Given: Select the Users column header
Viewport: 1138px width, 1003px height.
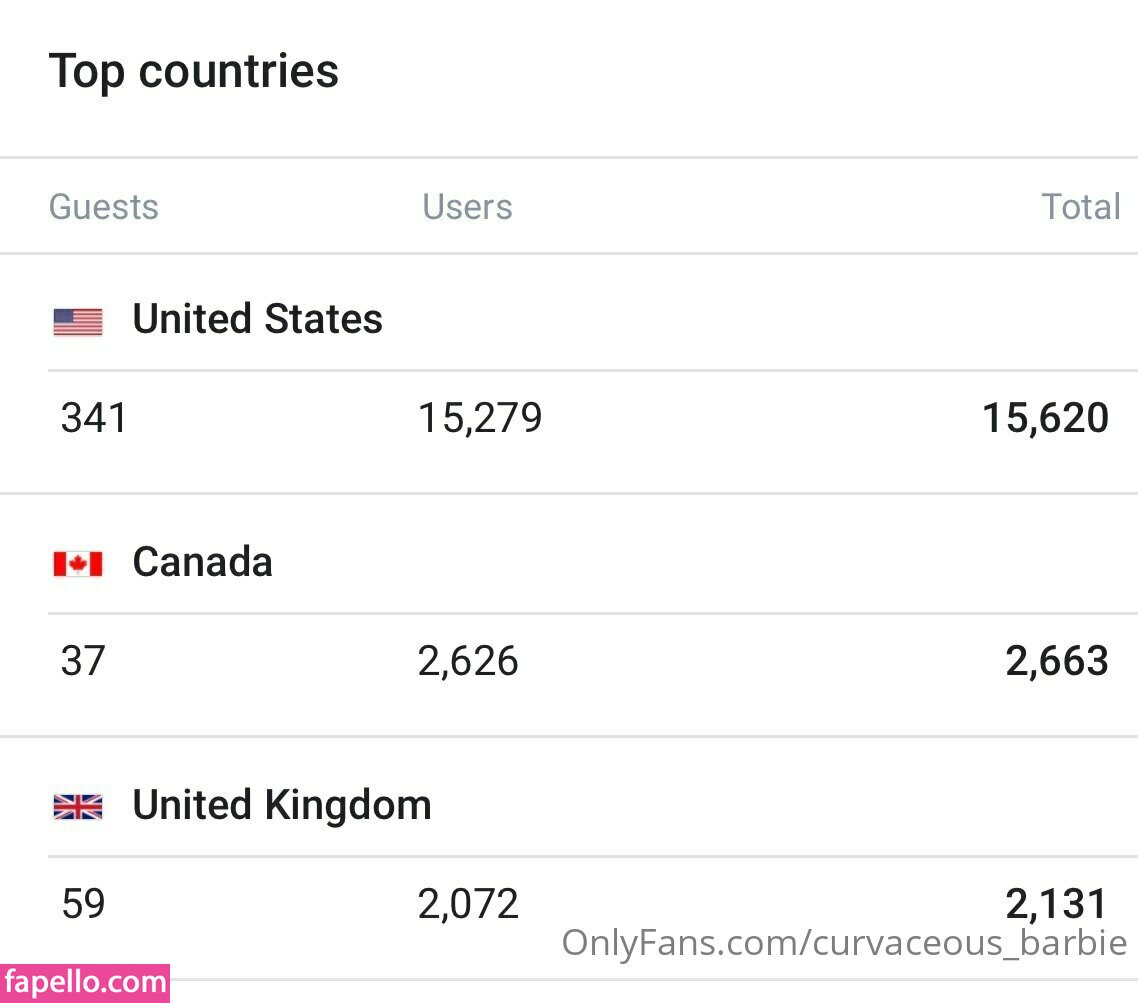Looking at the screenshot, I should tap(467, 207).
